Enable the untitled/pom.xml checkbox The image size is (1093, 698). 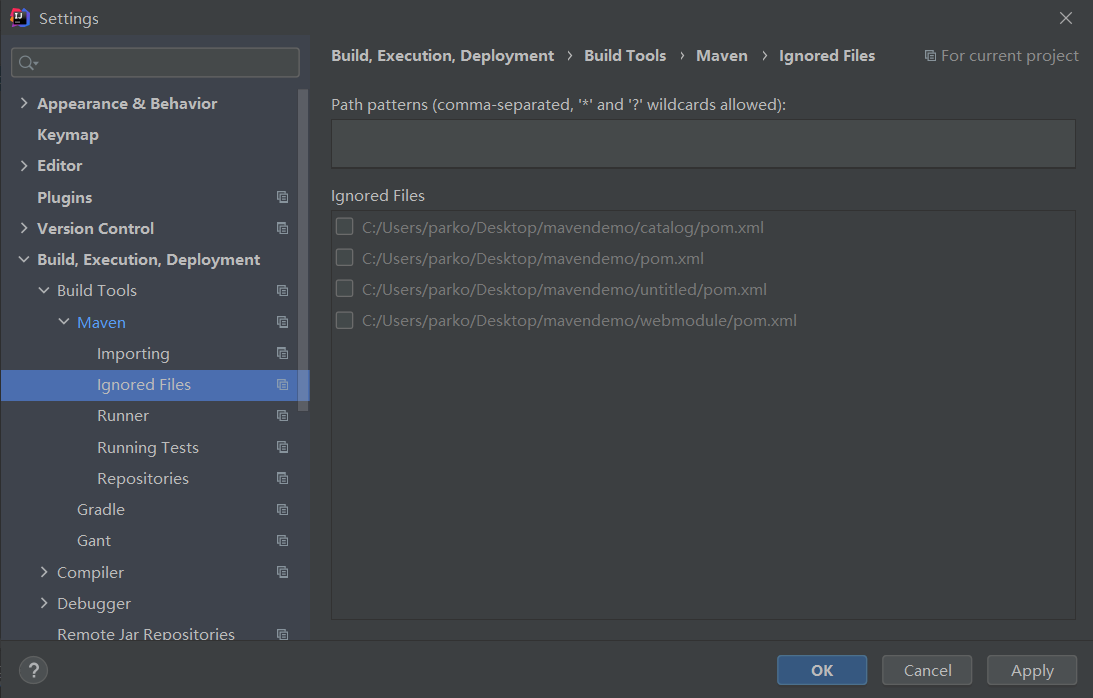(x=344, y=289)
